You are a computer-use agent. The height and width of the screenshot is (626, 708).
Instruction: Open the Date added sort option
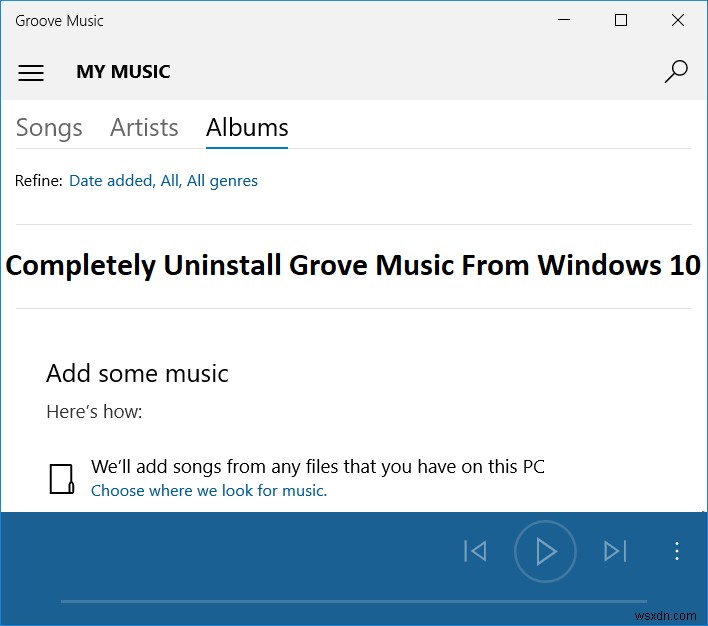[x=112, y=181]
